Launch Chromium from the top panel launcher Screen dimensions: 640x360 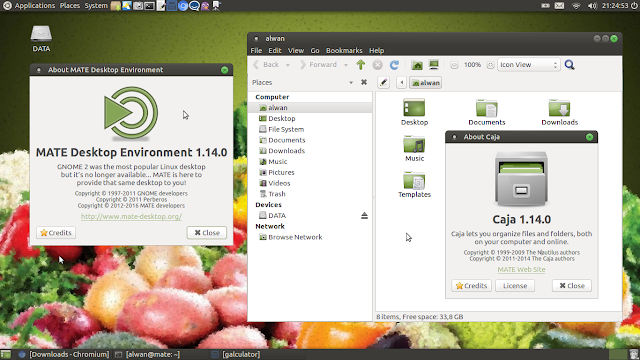pos(183,6)
